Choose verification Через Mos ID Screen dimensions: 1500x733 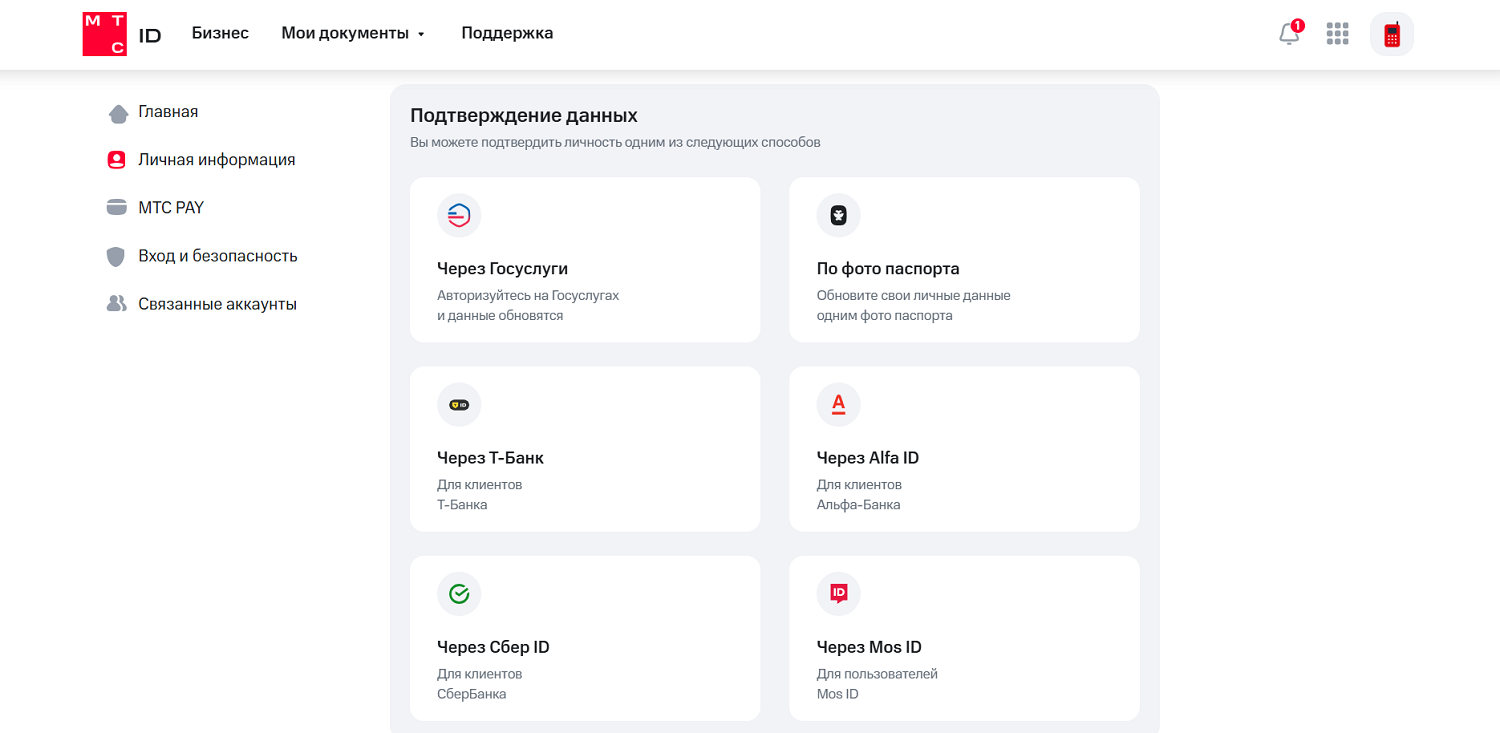(x=964, y=638)
